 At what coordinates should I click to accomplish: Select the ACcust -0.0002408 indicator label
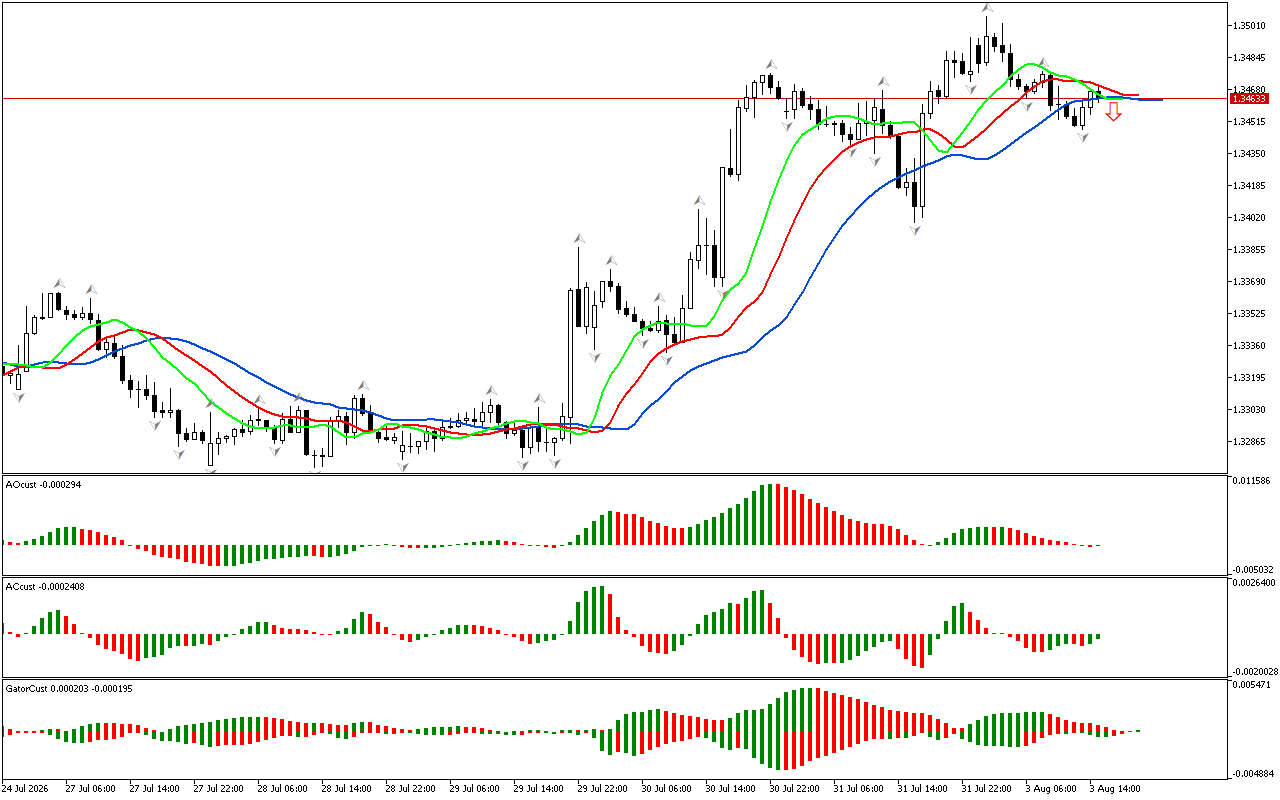coord(45,586)
